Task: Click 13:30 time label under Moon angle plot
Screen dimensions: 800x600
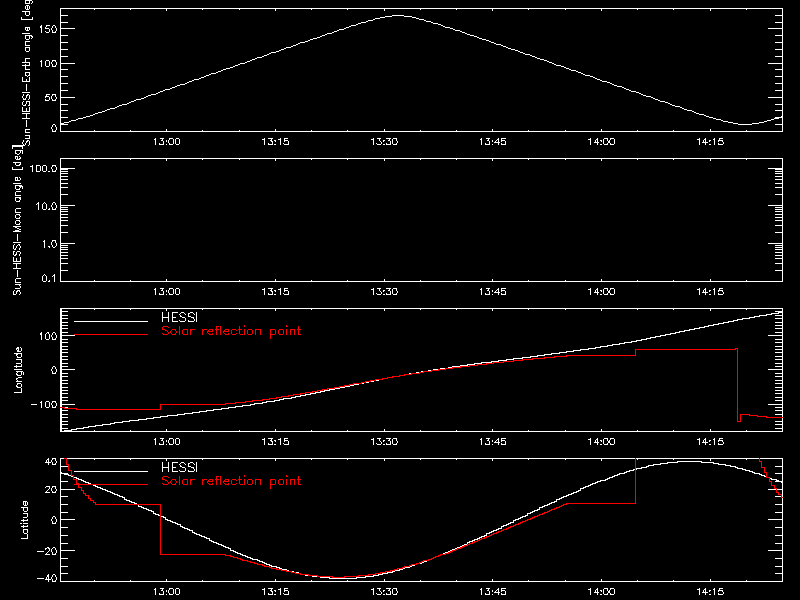Action: click(384, 292)
